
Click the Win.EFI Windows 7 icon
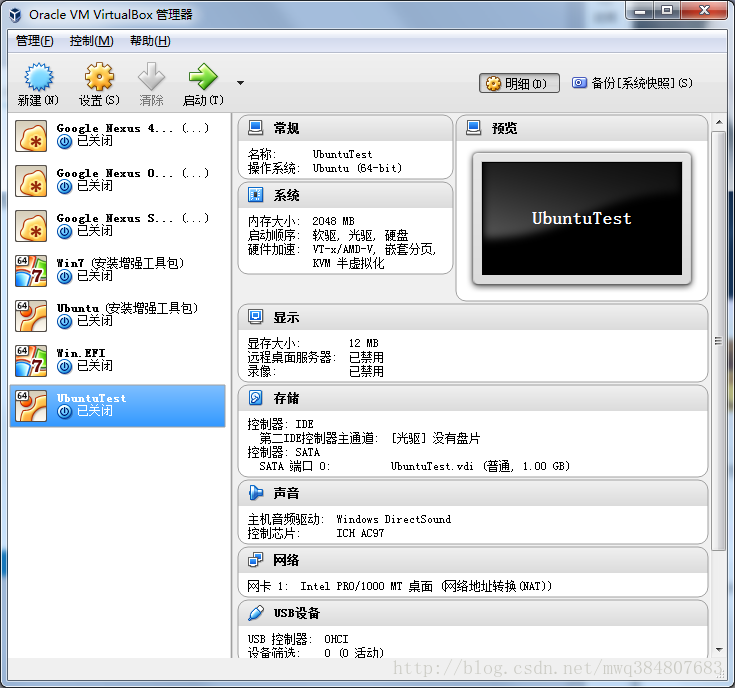[x=31, y=361]
